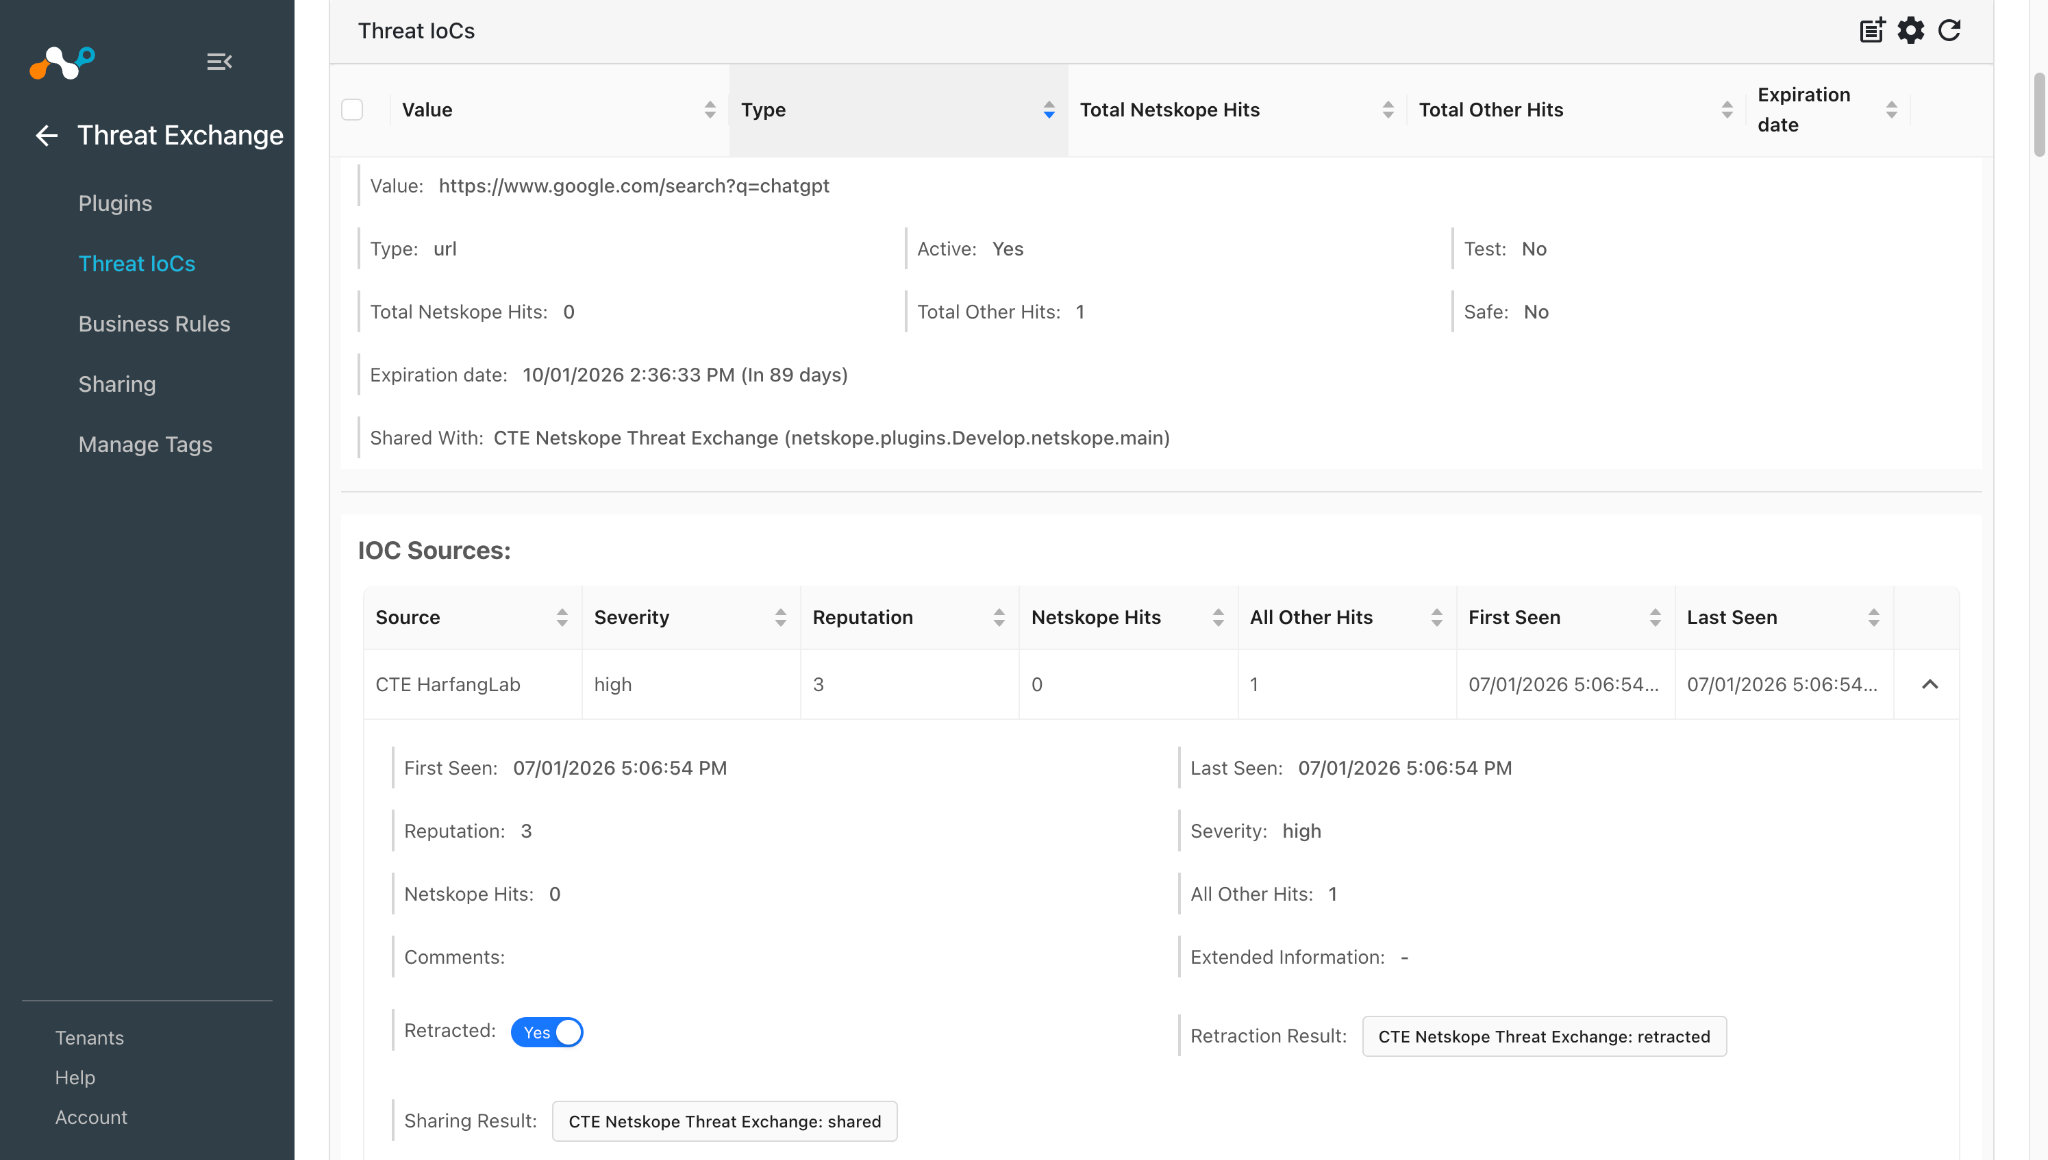Open Sharing in sidebar
Image resolution: width=2048 pixels, height=1160 pixels.
tap(117, 384)
